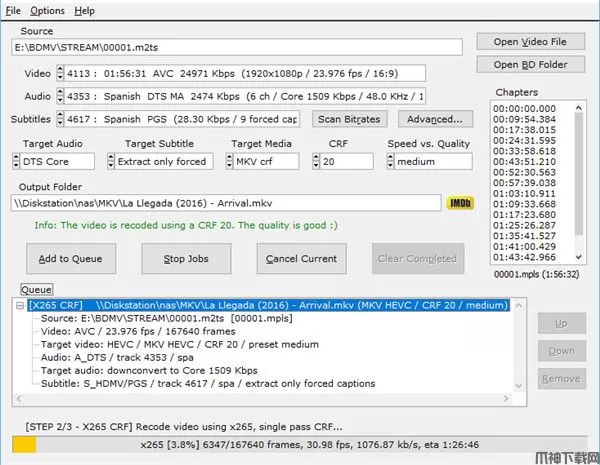The width and height of the screenshot is (600, 465).
Task: Click the x265 encoding progress bar
Action: point(300,444)
